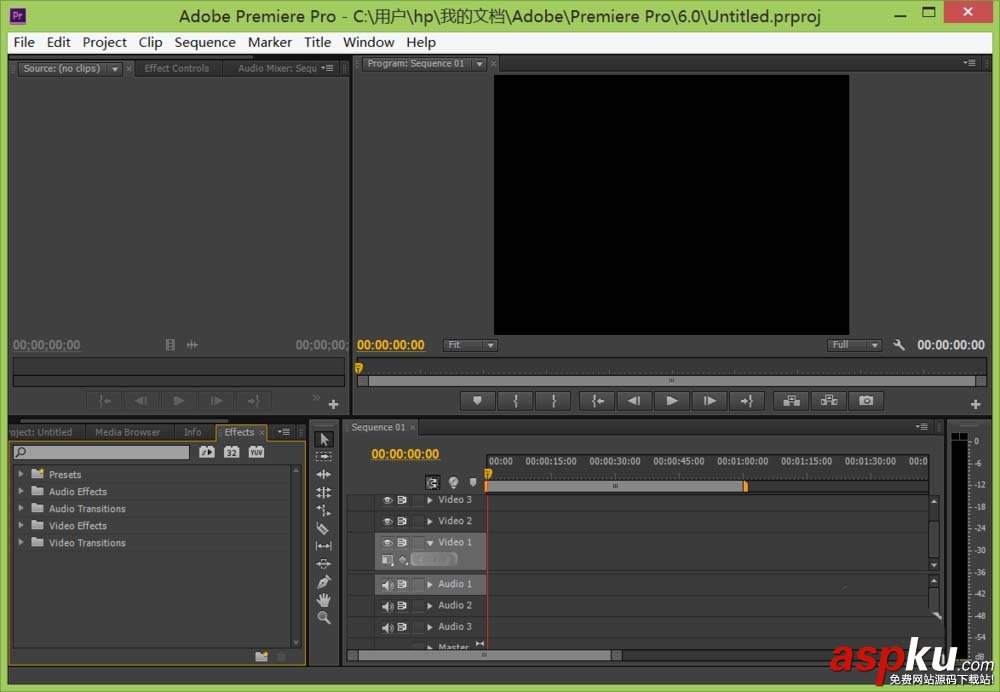
Task: Open the Full playback resolution dropdown
Action: [854, 345]
